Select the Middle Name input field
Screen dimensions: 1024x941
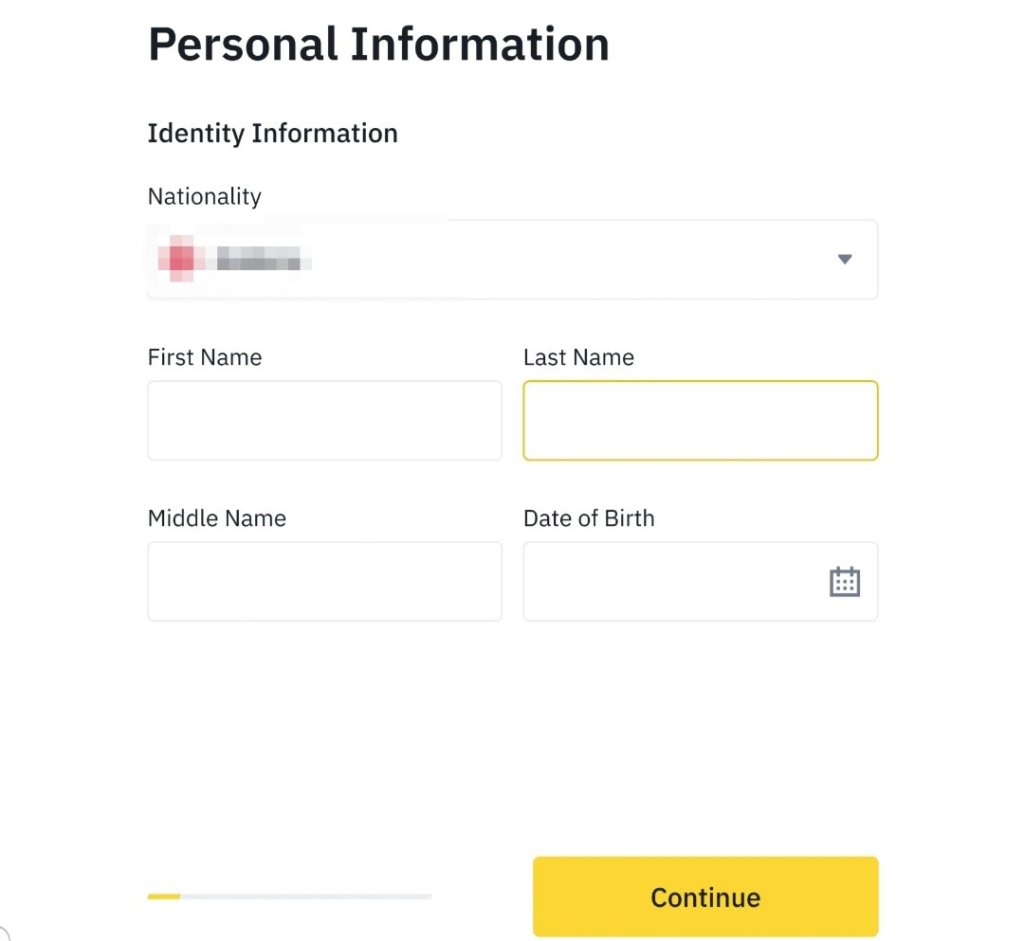tap(324, 581)
